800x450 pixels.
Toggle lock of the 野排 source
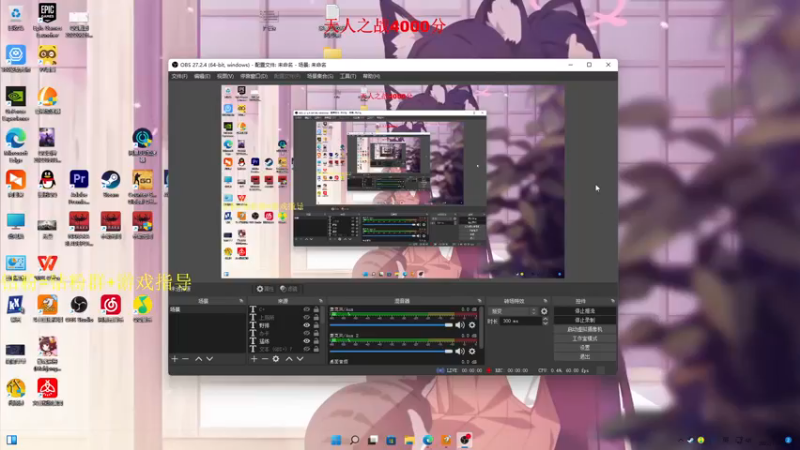(316, 325)
